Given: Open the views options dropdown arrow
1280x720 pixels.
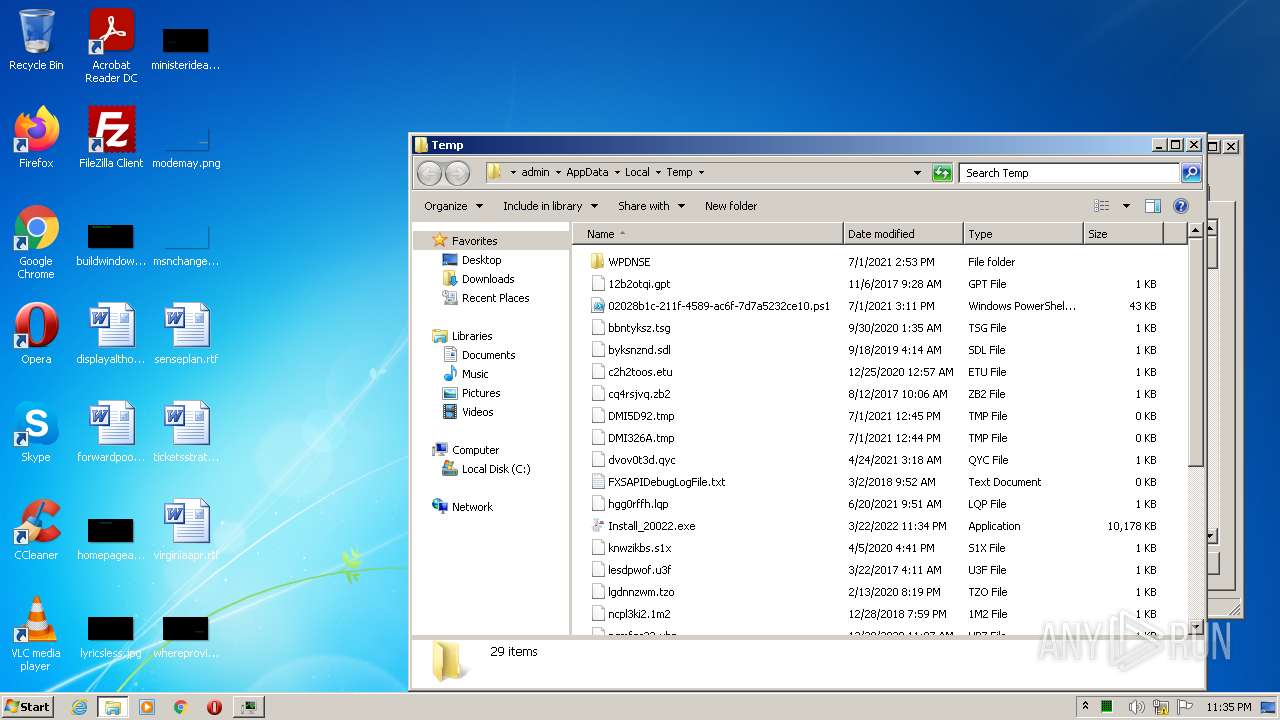Looking at the screenshot, I should [x=1125, y=206].
